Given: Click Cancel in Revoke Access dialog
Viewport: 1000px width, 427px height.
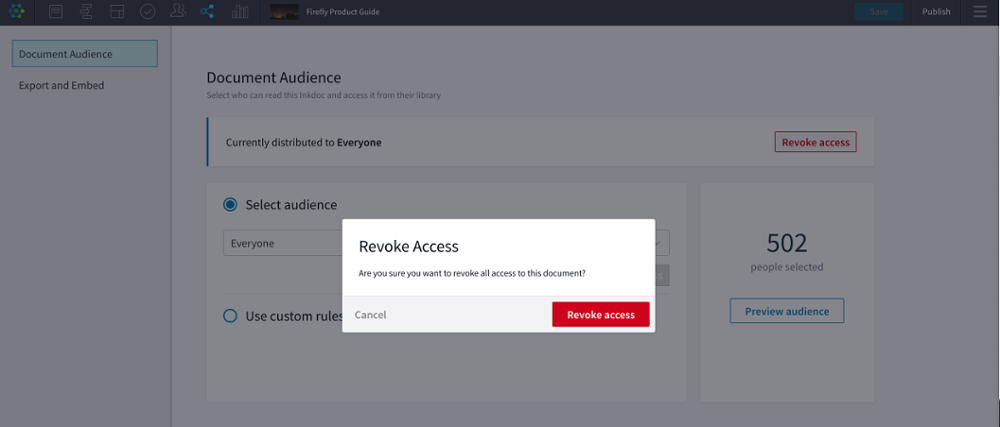Looking at the screenshot, I should click(x=371, y=315).
